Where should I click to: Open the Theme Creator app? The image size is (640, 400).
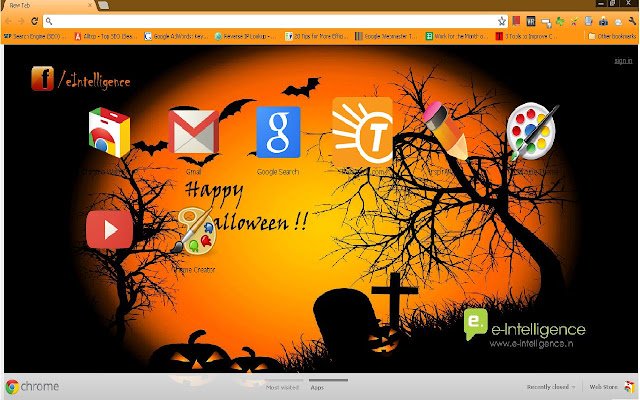click(x=194, y=230)
